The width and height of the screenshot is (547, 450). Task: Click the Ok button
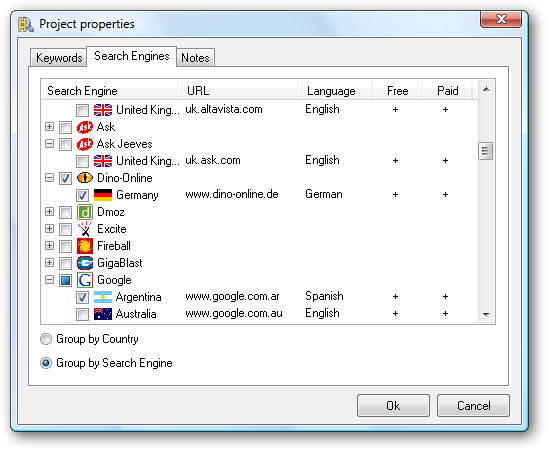pos(393,406)
